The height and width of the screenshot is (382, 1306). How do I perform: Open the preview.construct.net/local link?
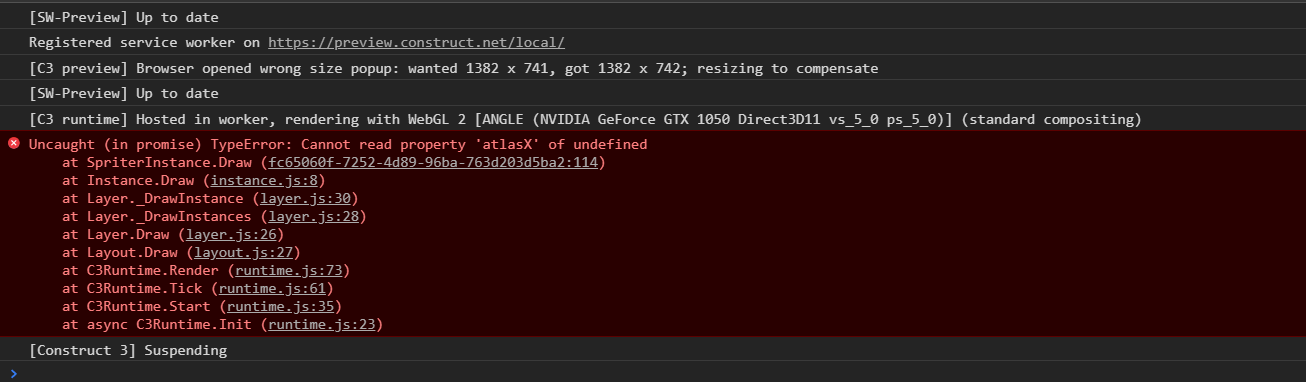417,43
